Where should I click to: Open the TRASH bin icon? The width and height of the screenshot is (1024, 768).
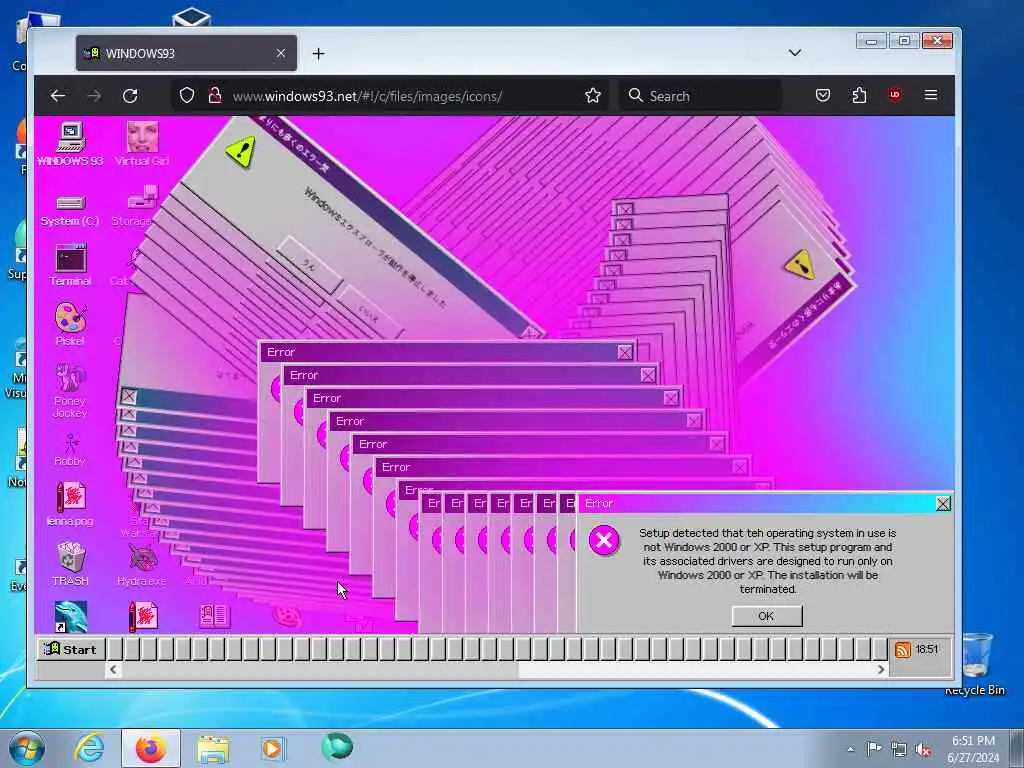point(70,564)
